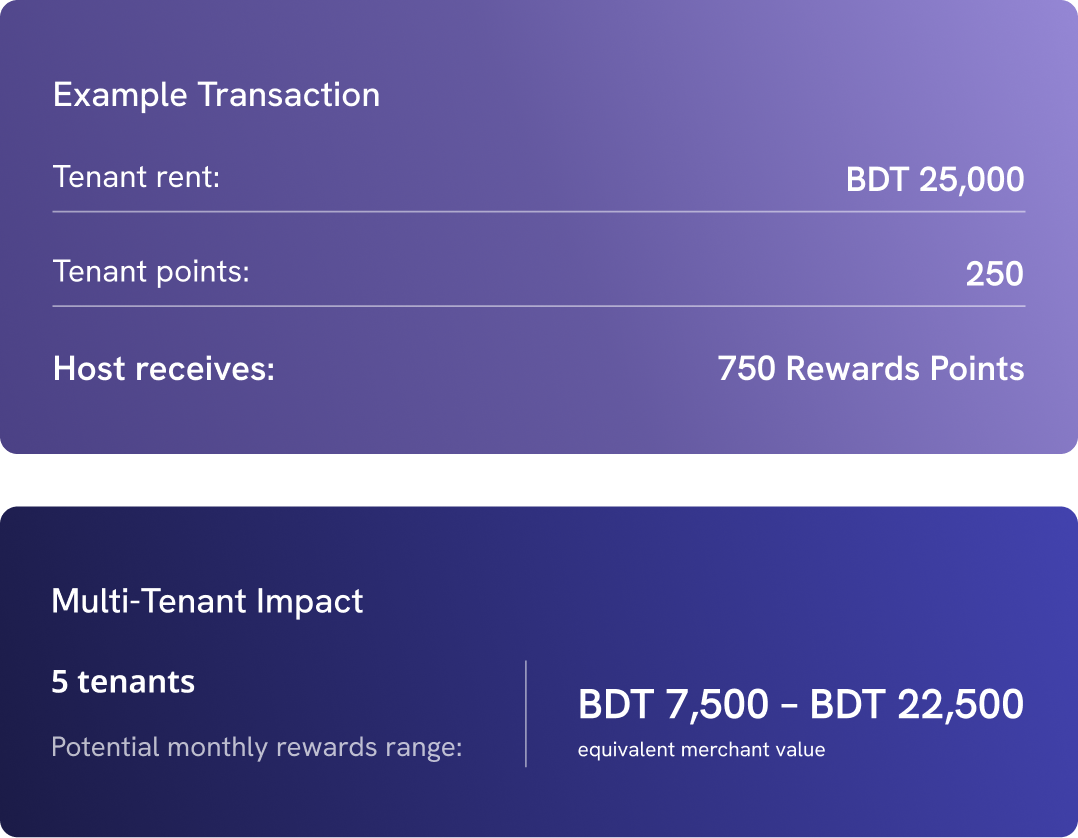Select the Tenant points label
1078x838 pixels.
(x=151, y=272)
